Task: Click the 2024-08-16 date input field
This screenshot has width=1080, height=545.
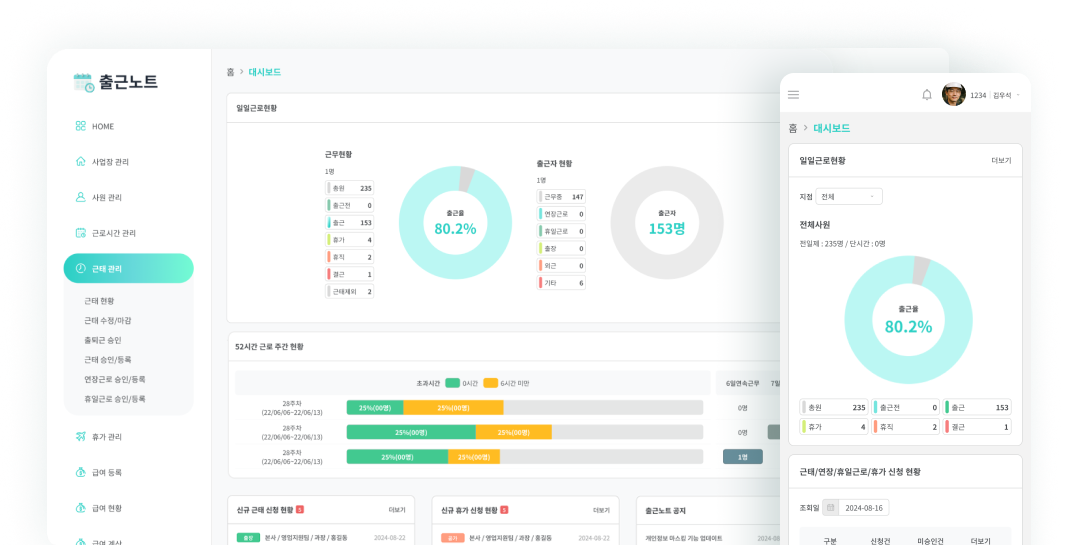Action: 866,508
